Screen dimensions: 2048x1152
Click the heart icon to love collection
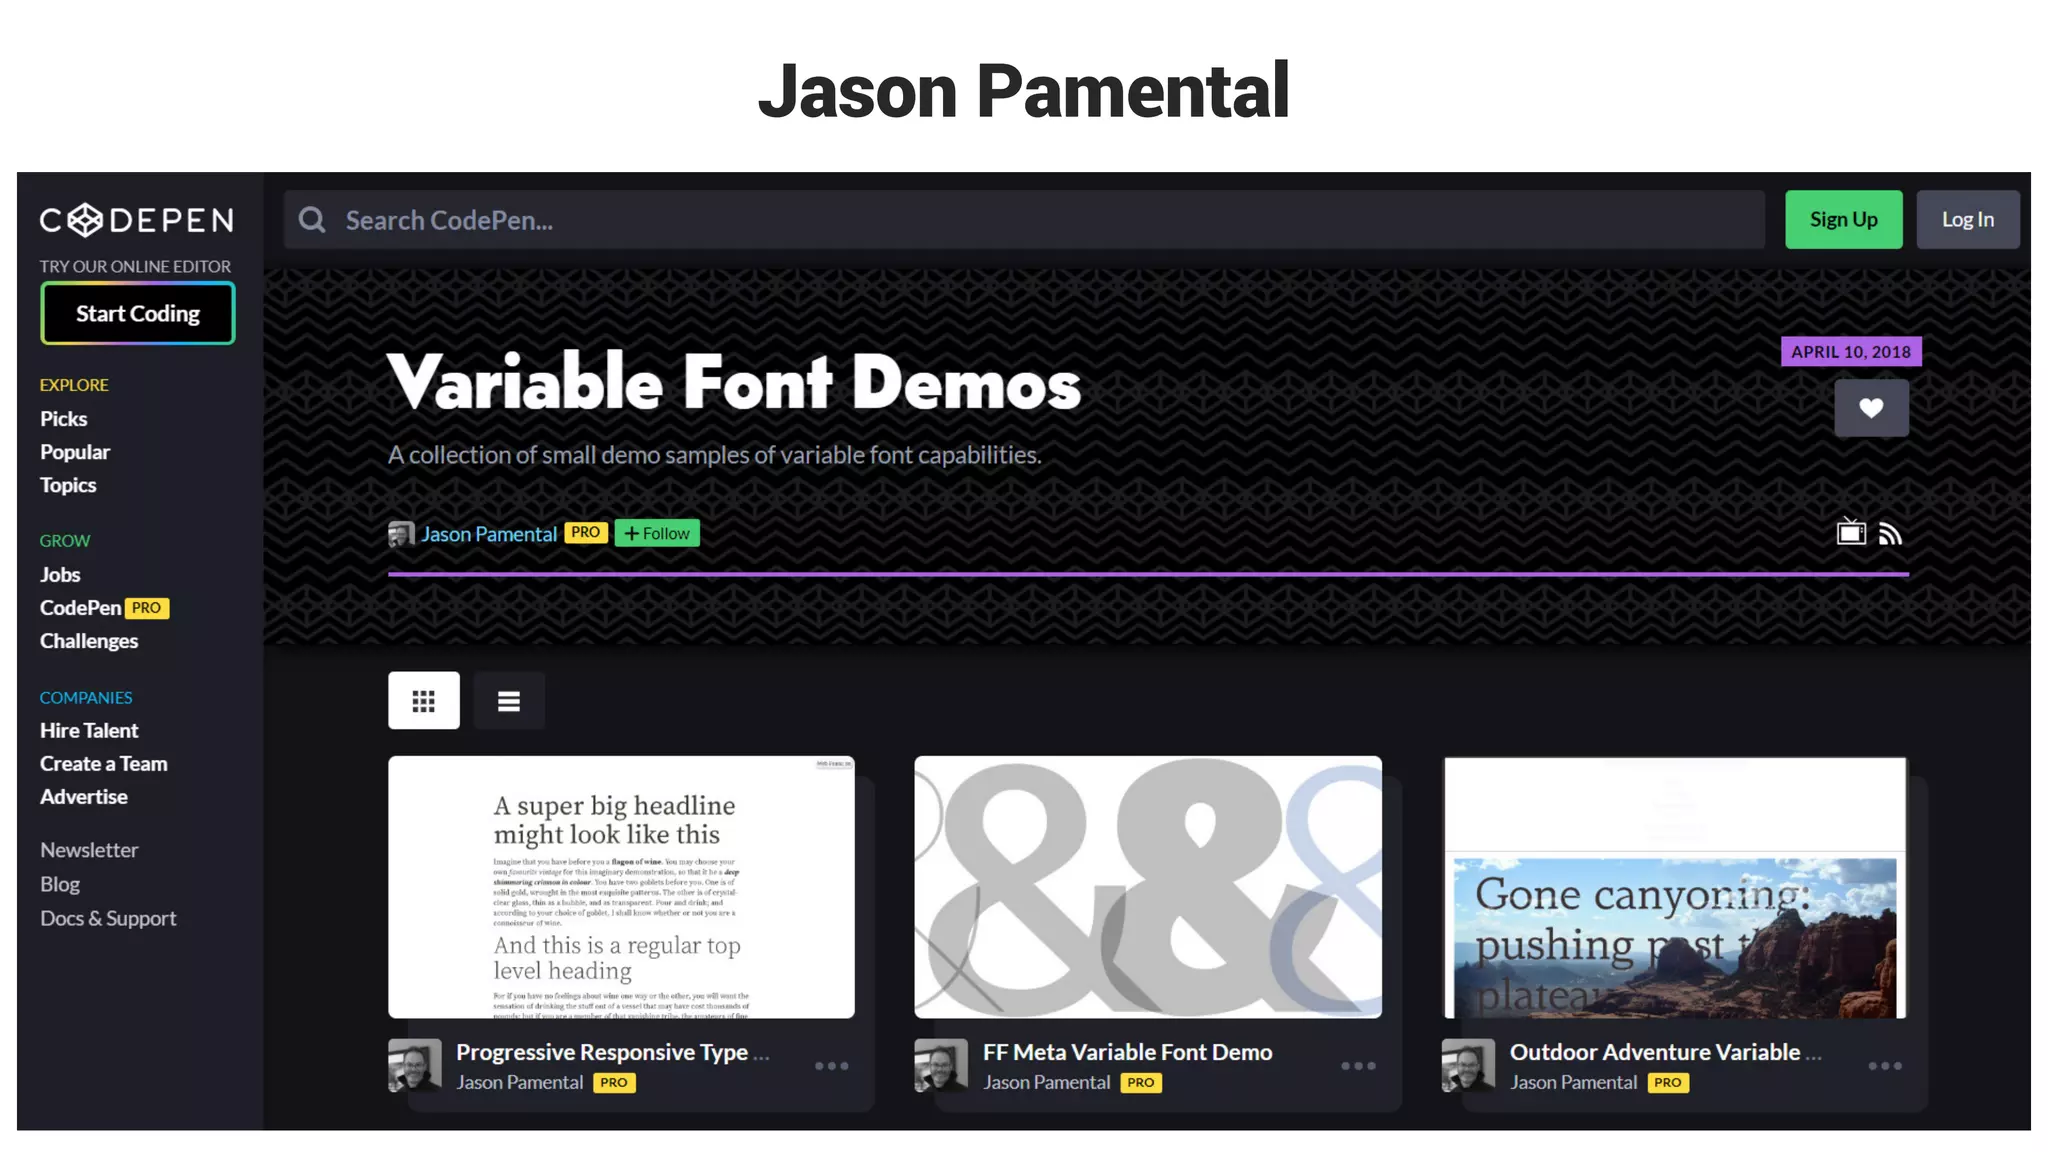click(x=1870, y=408)
